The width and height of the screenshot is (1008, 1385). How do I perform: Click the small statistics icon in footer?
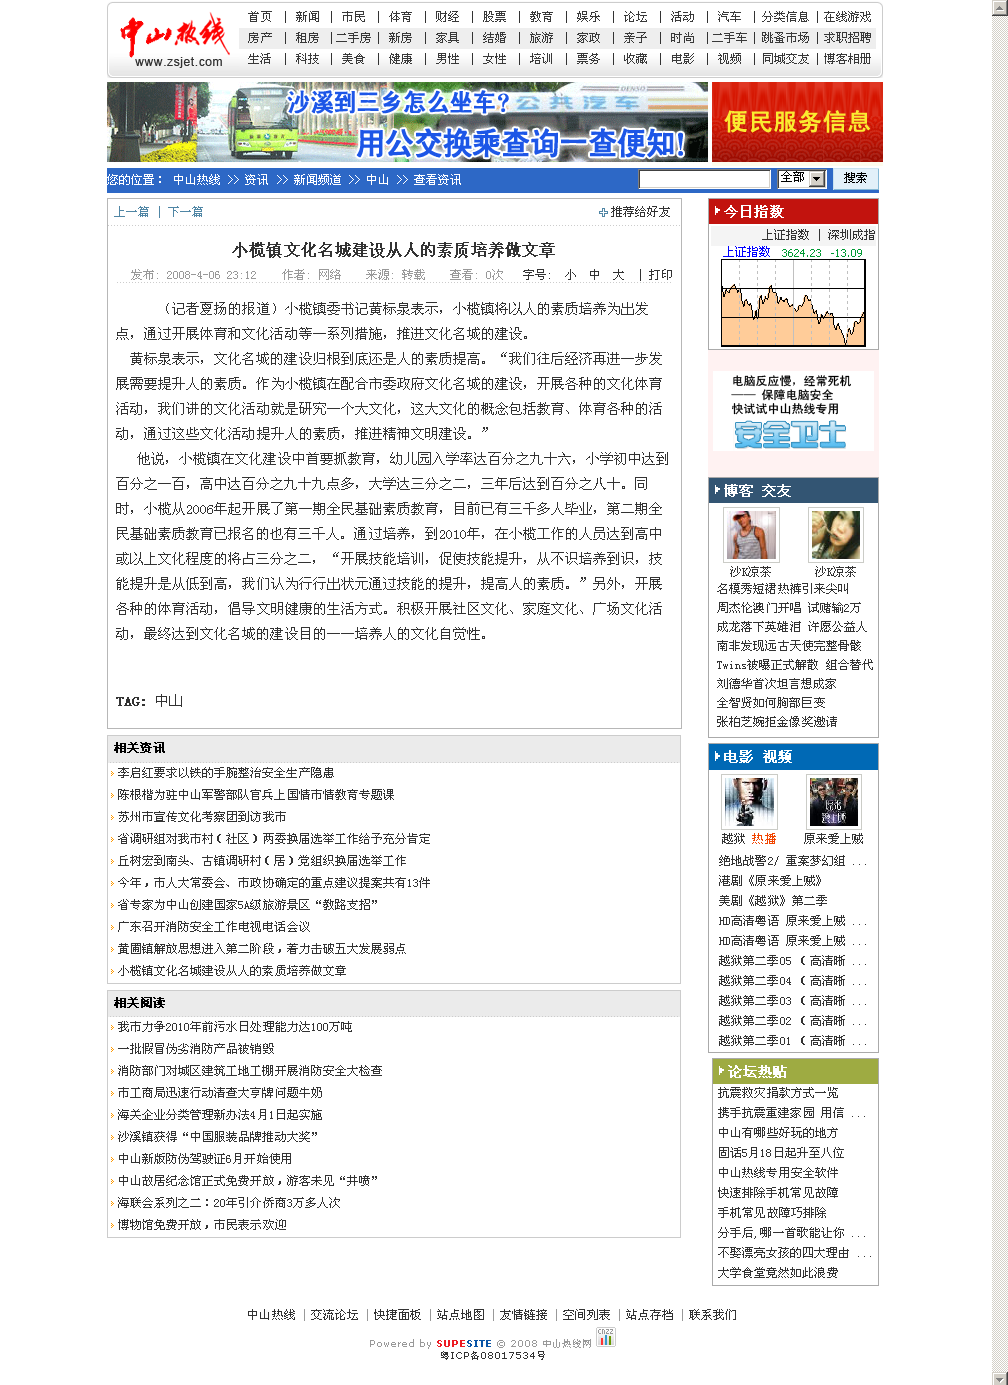tap(606, 1337)
